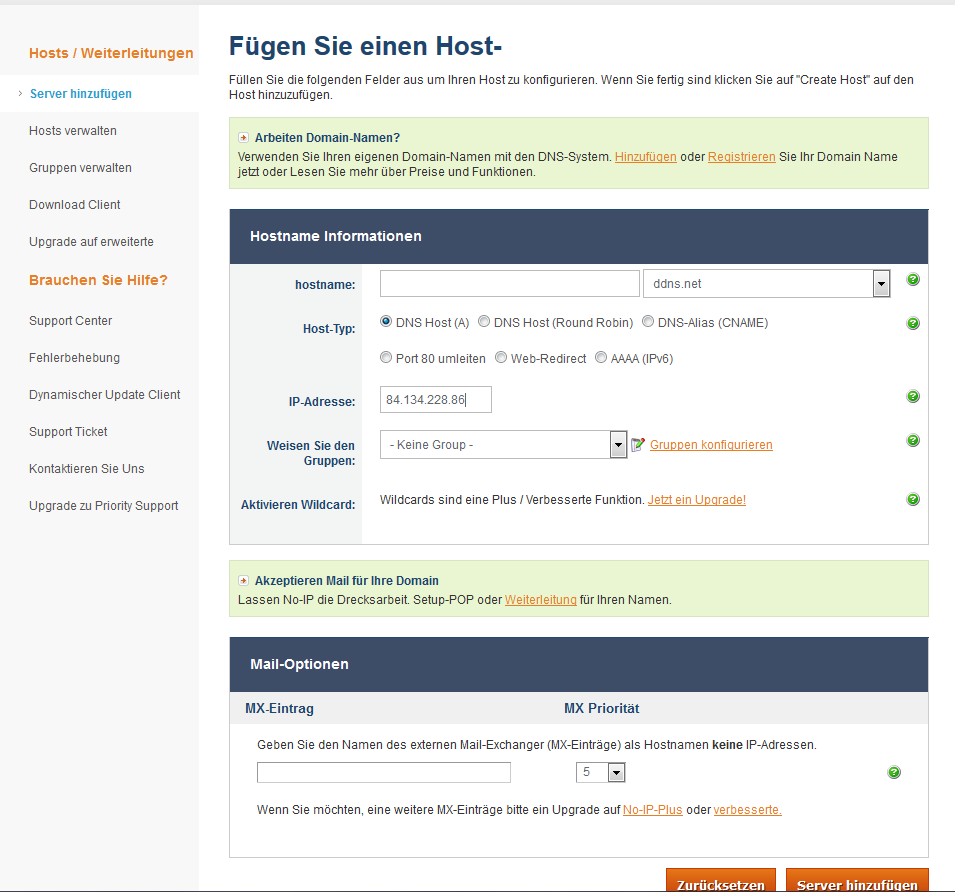
Task: Click the Zurücksetzen button
Action: (x=720, y=884)
